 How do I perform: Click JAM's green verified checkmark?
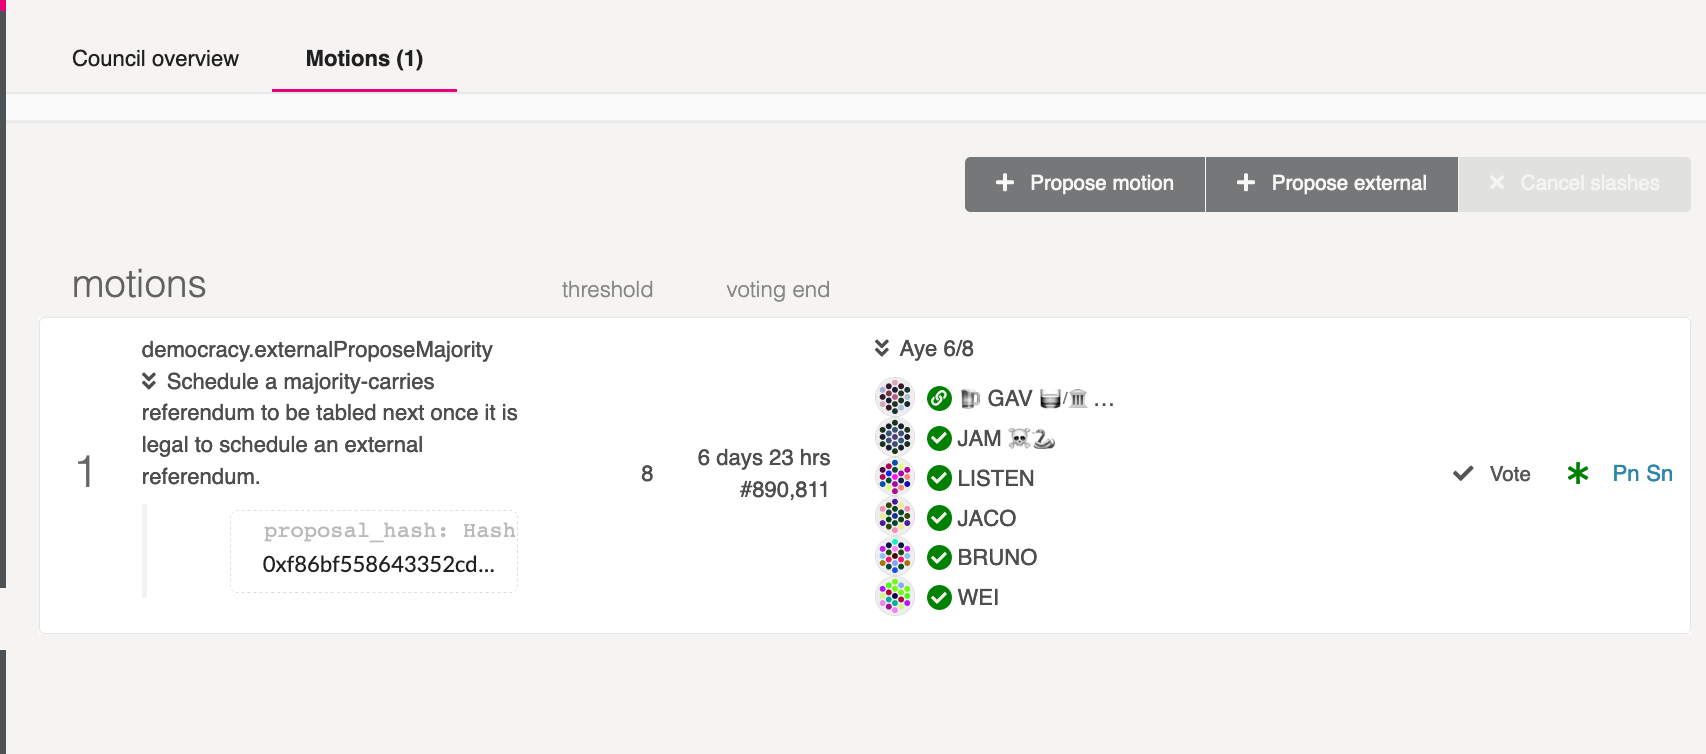(x=939, y=439)
